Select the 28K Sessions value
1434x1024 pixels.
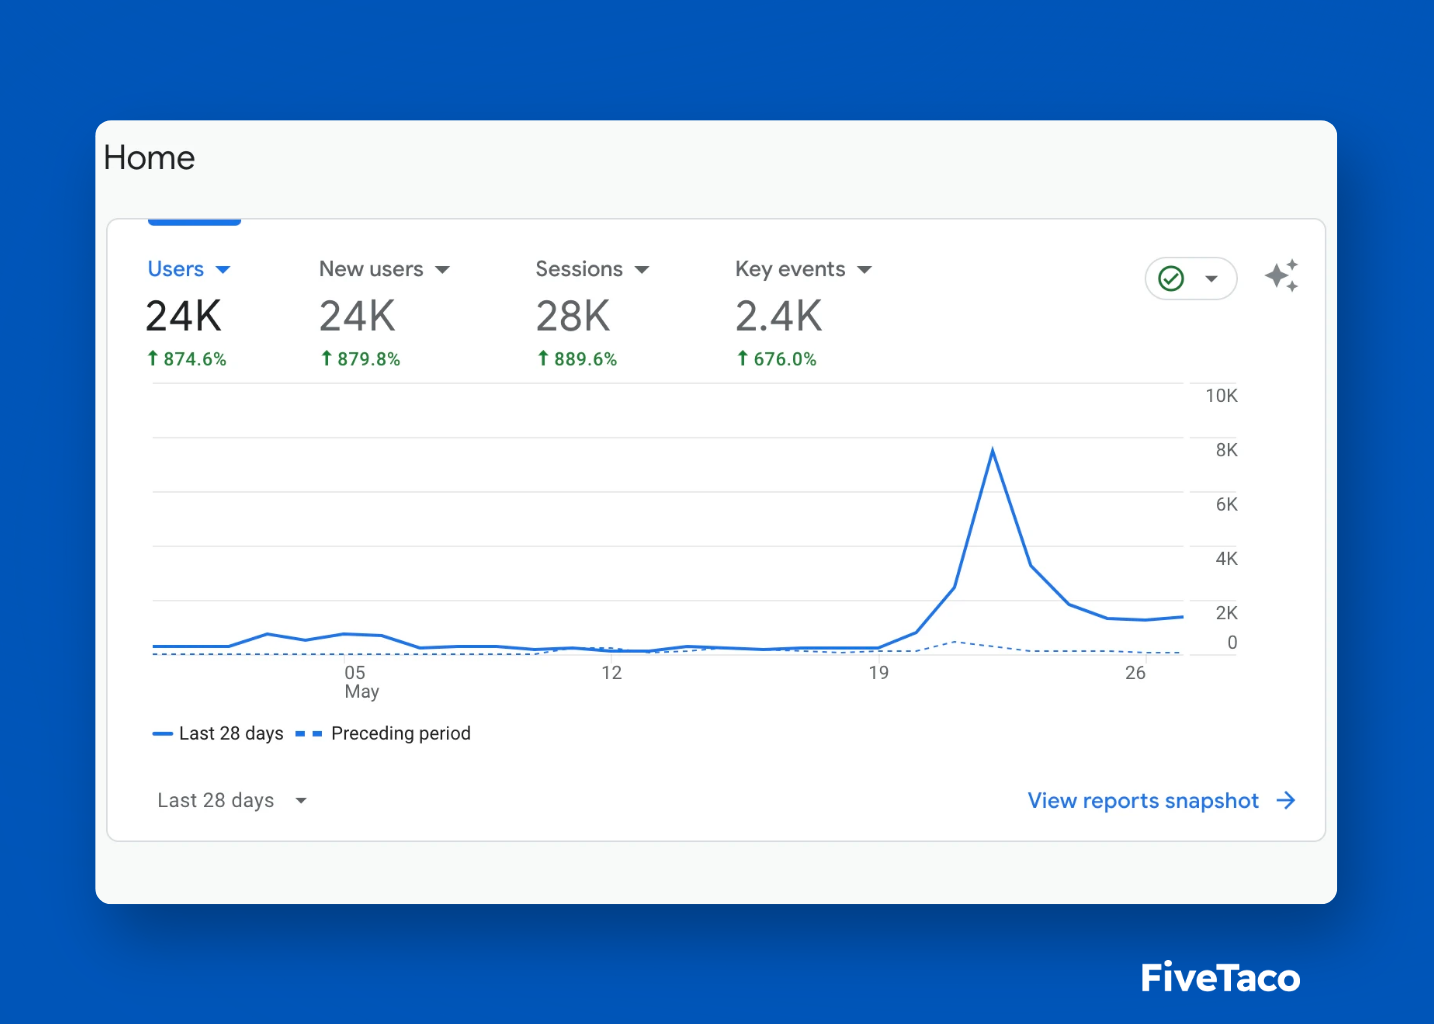(x=573, y=316)
